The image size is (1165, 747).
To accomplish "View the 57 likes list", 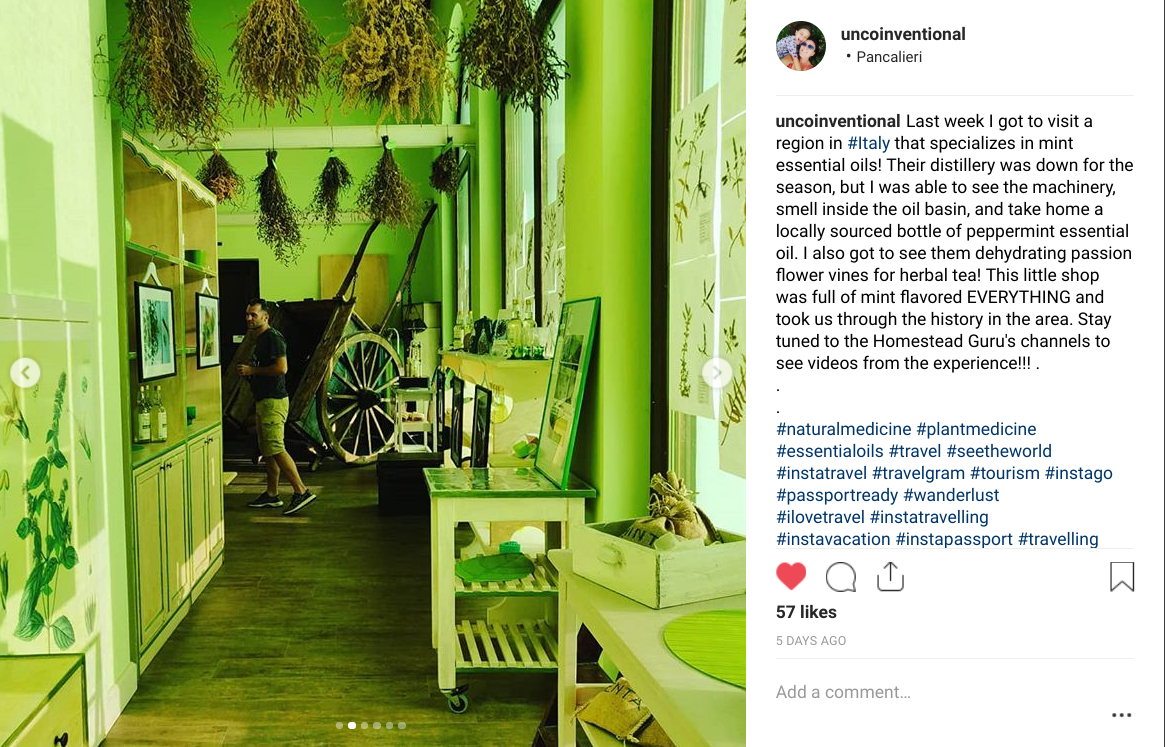I will (806, 612).
